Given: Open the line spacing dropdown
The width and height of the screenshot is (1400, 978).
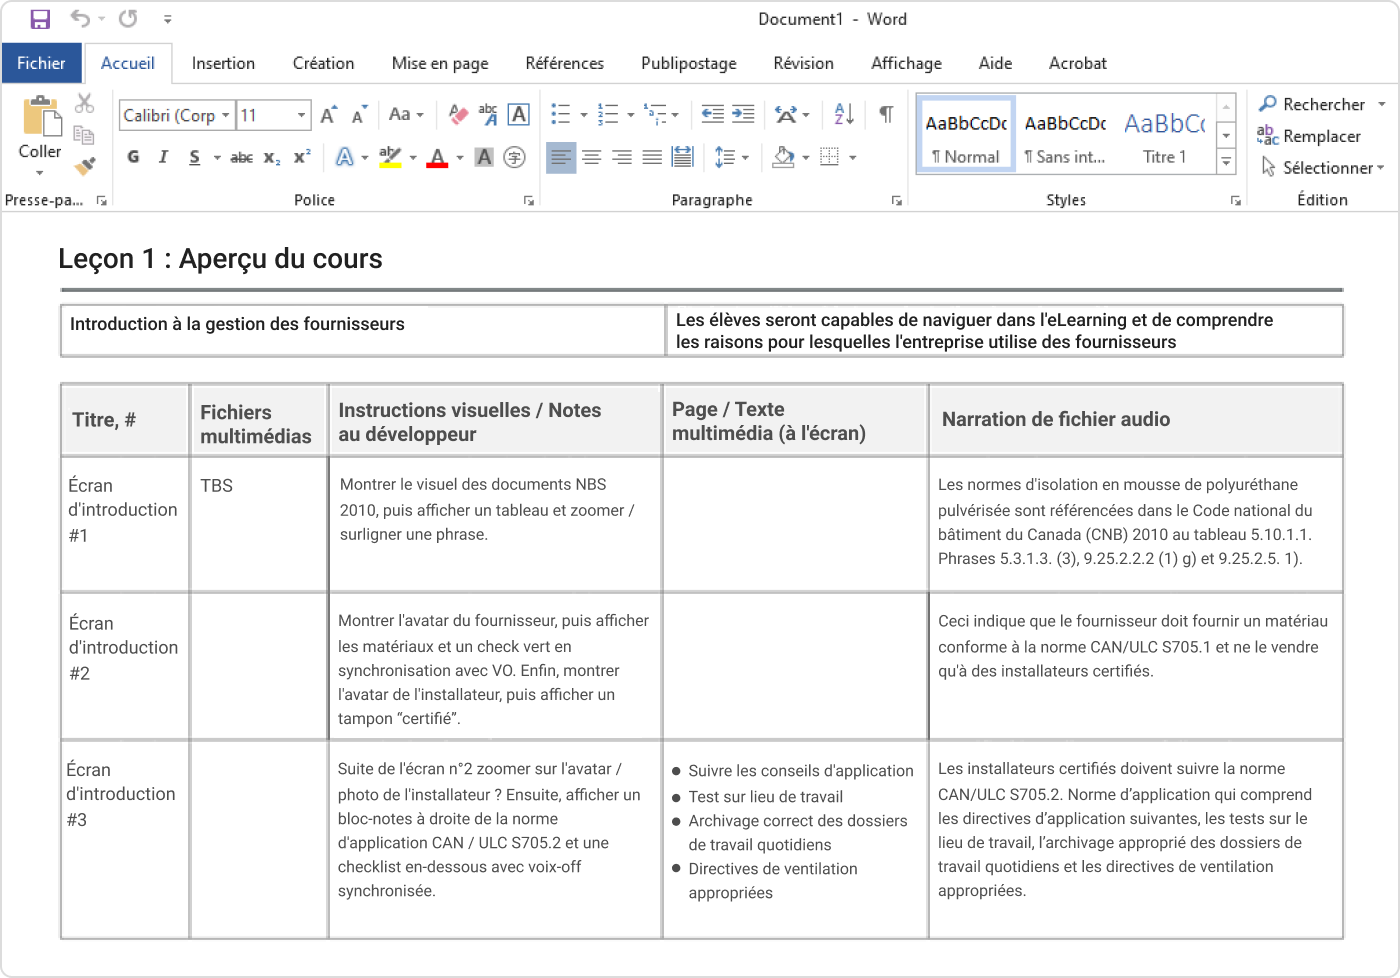Looking at the screenshot, I should coord(745,157).
